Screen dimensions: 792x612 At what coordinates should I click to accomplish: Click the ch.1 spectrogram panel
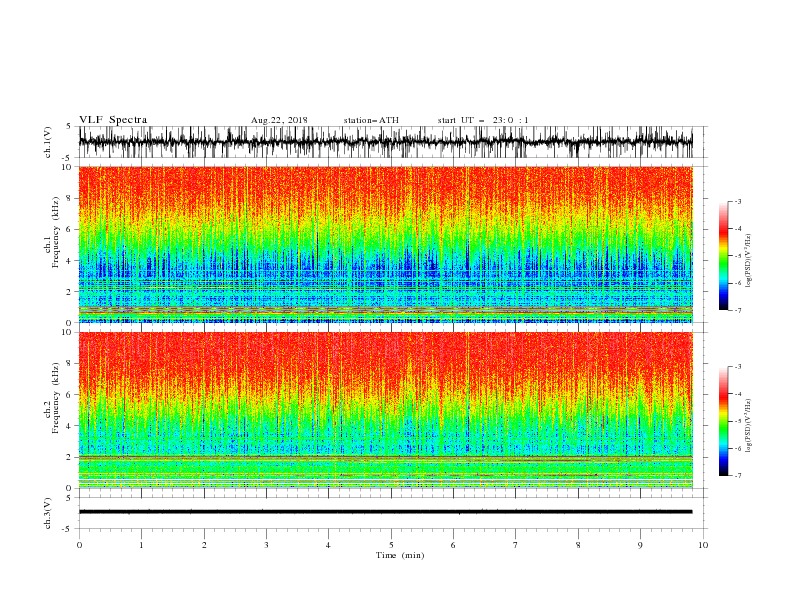point(386,244)
